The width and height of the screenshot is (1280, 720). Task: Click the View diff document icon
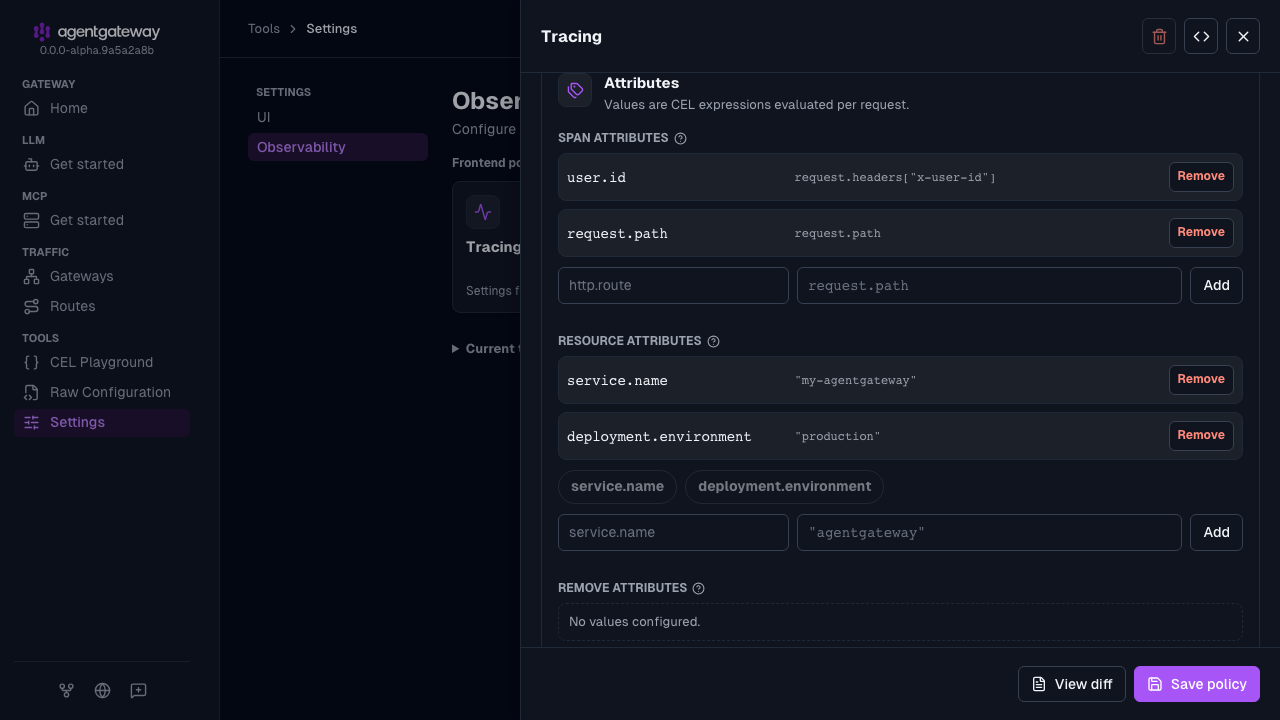click(x=1039, y=684)
